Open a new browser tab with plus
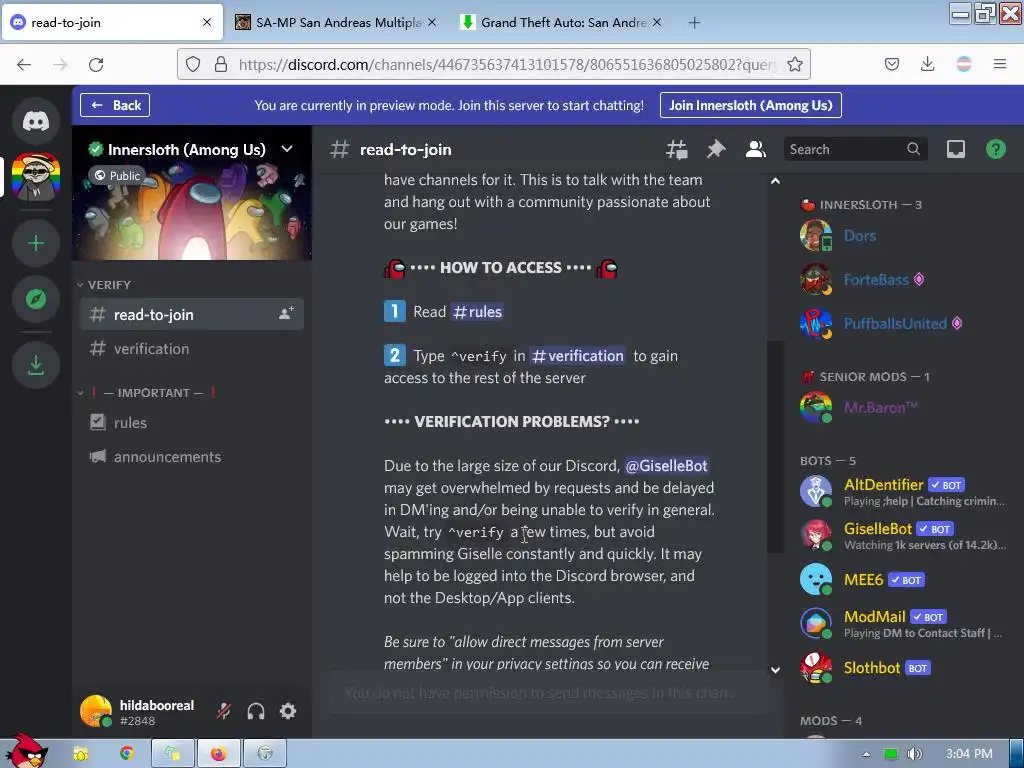Viewport: 1024px width, 768px height. (694, 23)
